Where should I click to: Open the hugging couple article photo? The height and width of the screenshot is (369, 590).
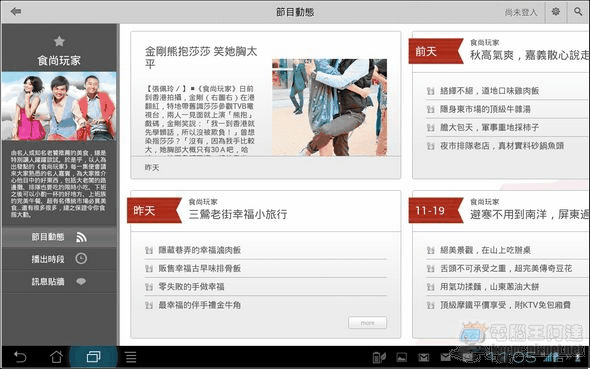[x=329, y=107]
